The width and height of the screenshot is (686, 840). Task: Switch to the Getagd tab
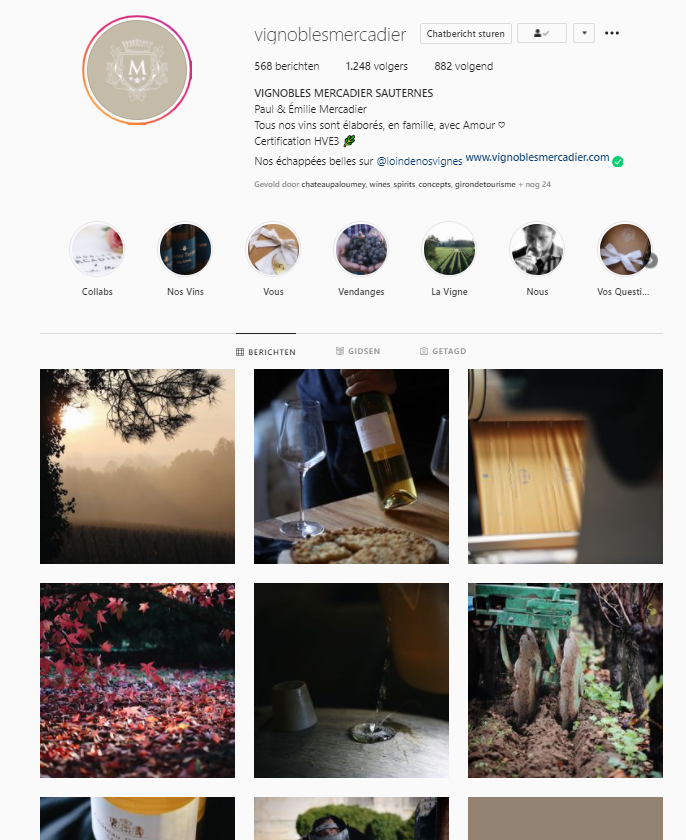pyautogui.click(x=443, y=351)
